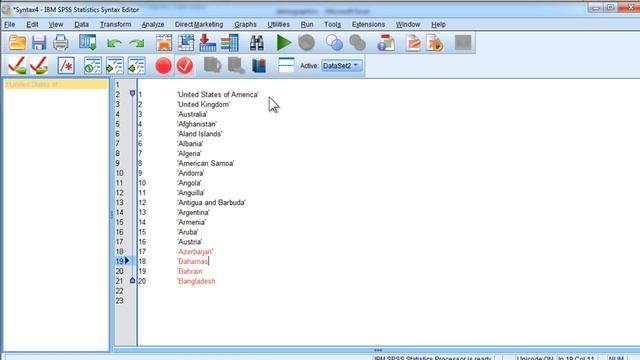
Task: Click the indent-right syntax icon
Action: tap(114, 65)
